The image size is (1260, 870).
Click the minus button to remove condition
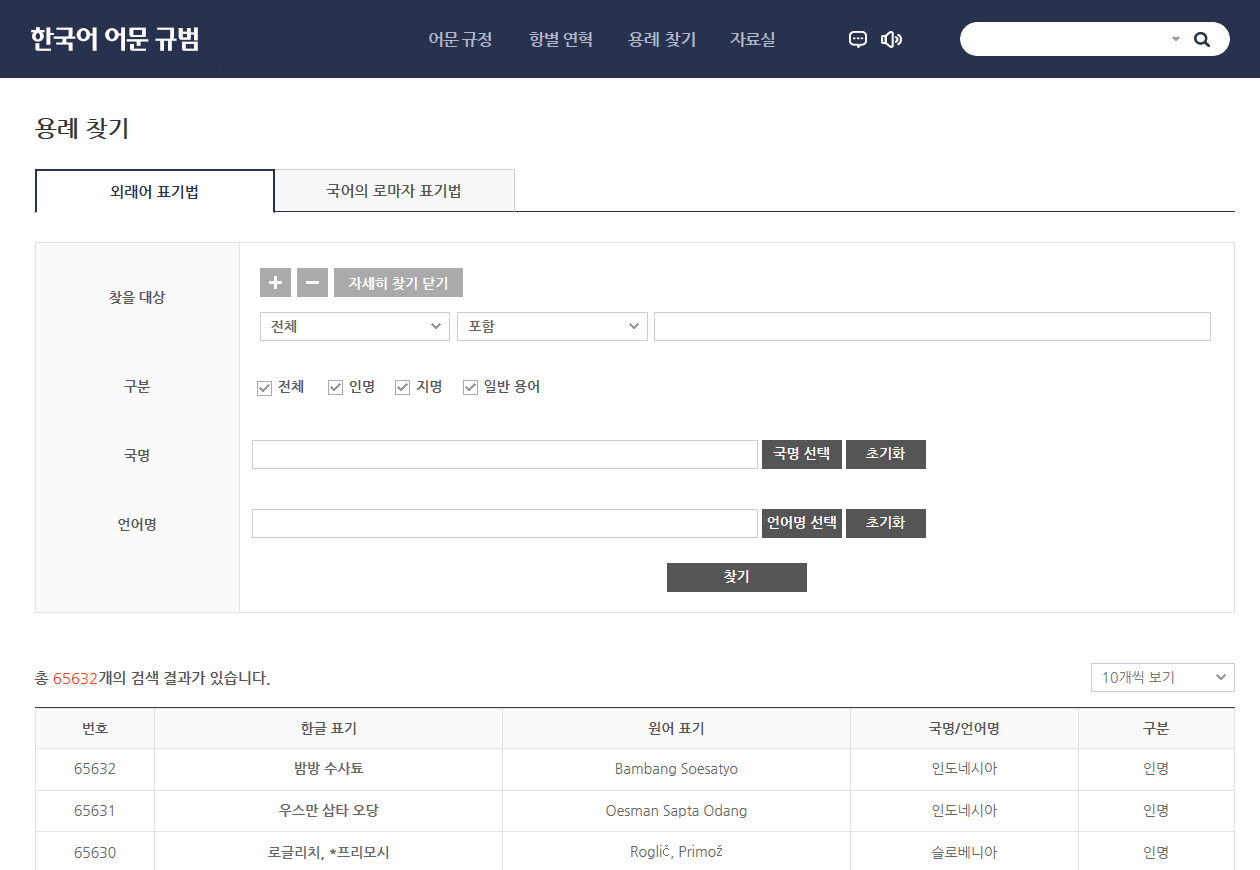point(312,283)
